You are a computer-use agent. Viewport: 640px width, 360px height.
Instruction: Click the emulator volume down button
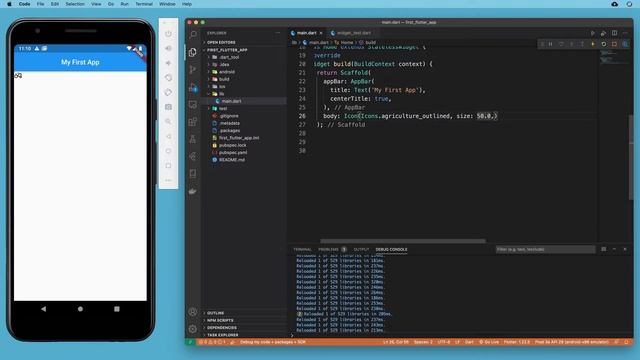coord(169,63)
